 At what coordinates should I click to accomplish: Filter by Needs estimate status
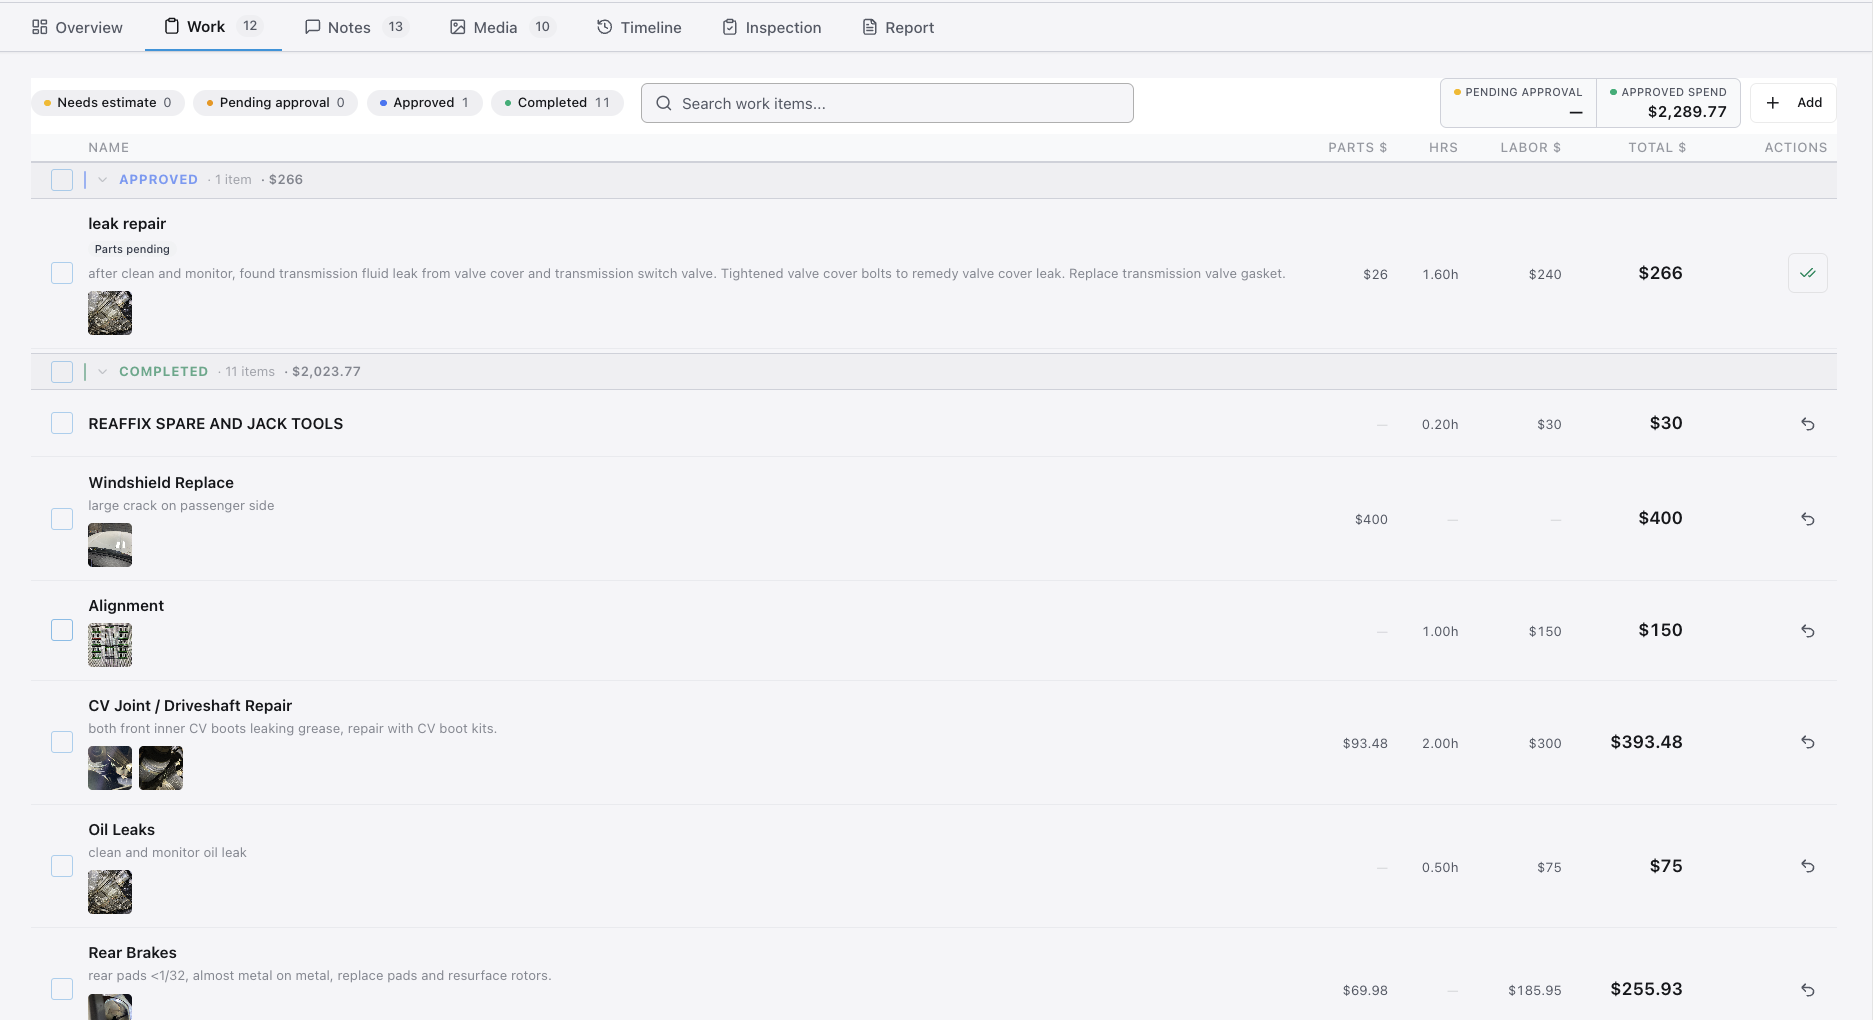(108, 102)
